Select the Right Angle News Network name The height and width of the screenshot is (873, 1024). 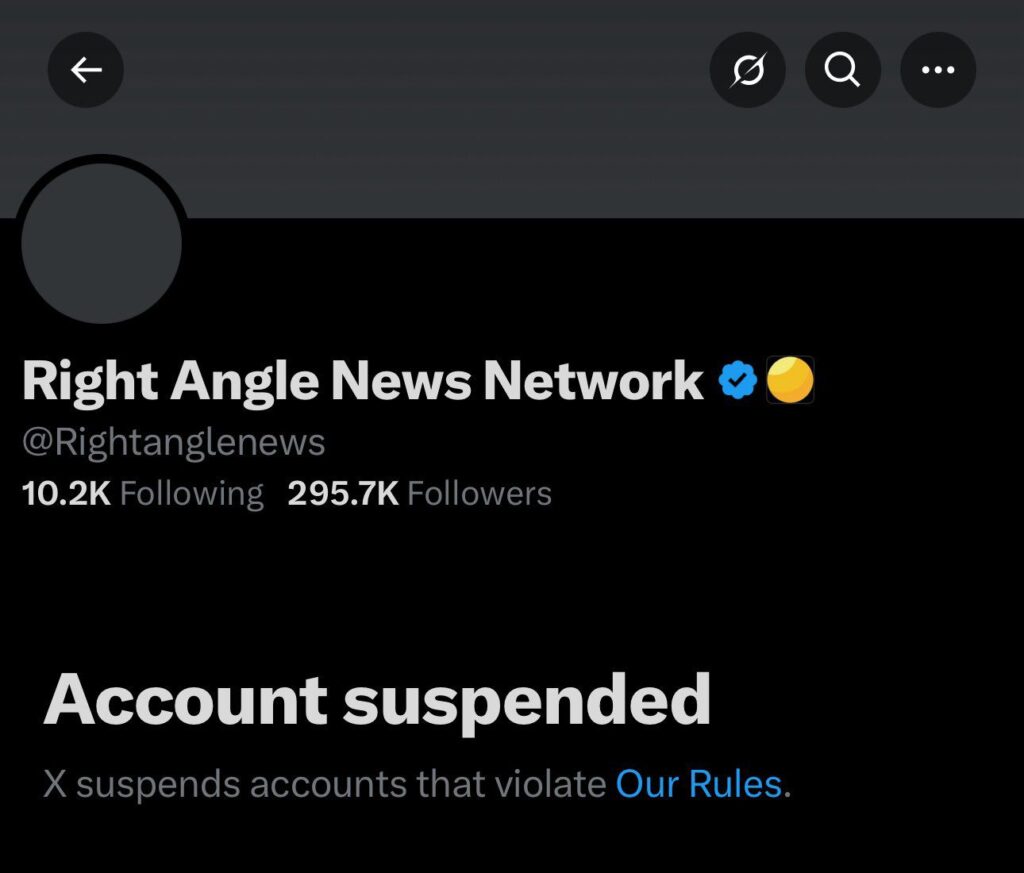[362, 380]
